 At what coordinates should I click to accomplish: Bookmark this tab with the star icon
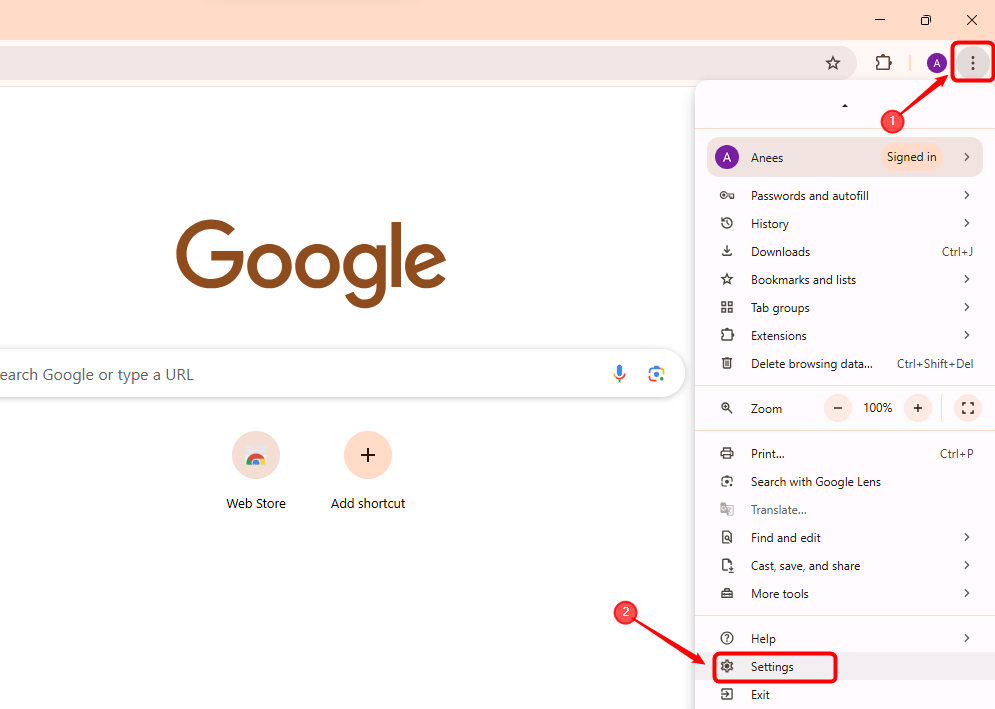[833, 63]
